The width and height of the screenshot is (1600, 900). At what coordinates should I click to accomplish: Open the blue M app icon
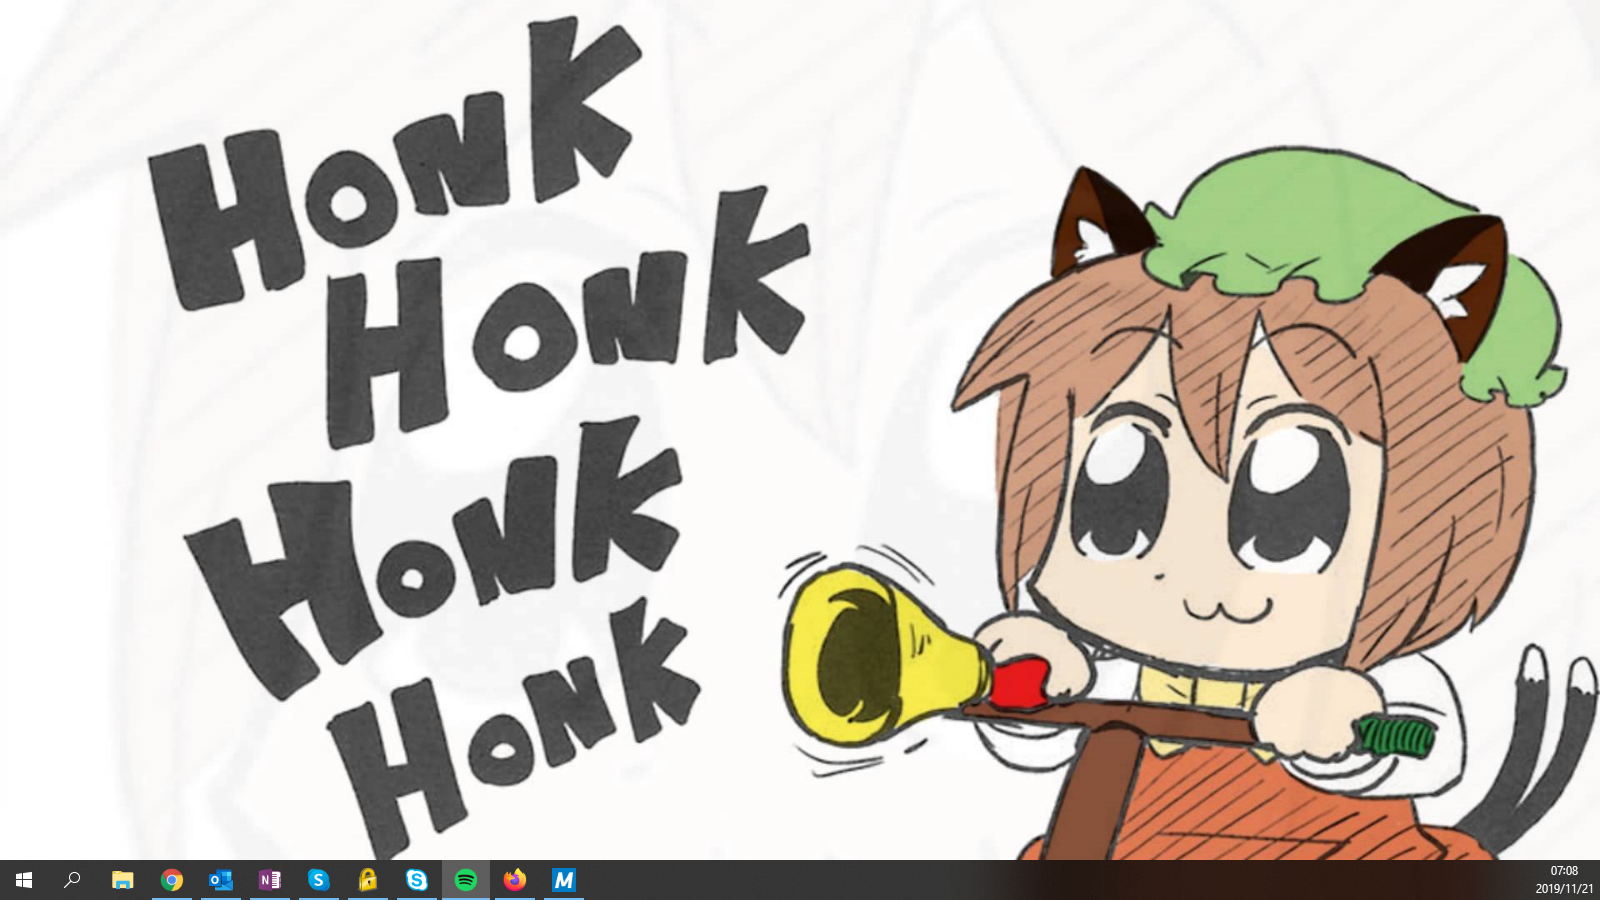[x=564, y=880]
